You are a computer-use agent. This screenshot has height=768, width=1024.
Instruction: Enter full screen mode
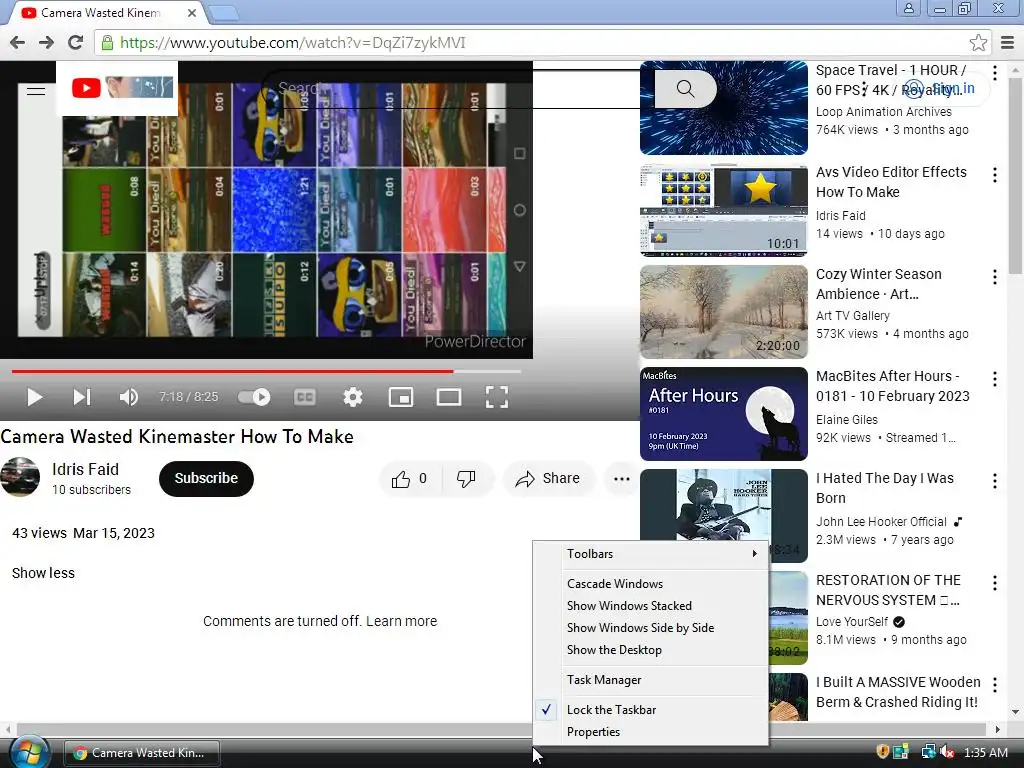497,397
